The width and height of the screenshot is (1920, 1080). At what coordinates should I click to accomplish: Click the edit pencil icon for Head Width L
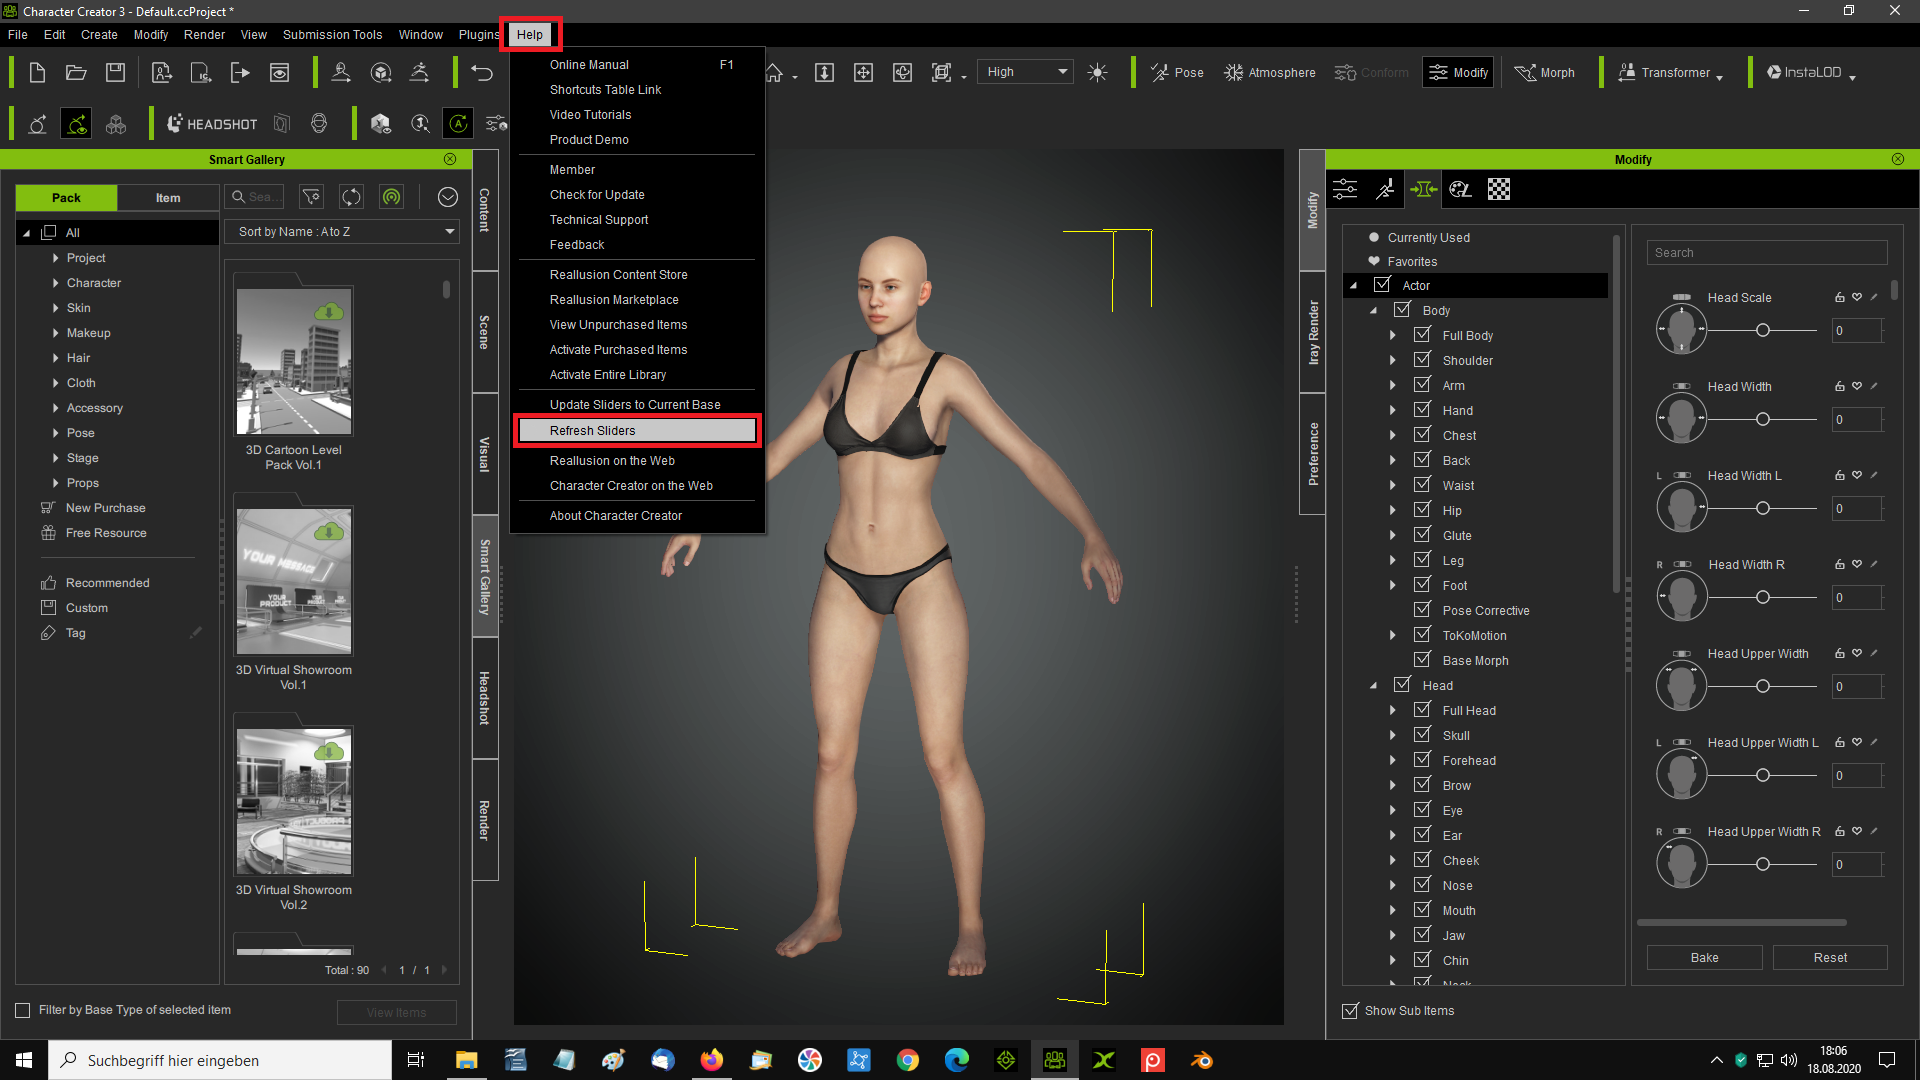[1874, 475]
